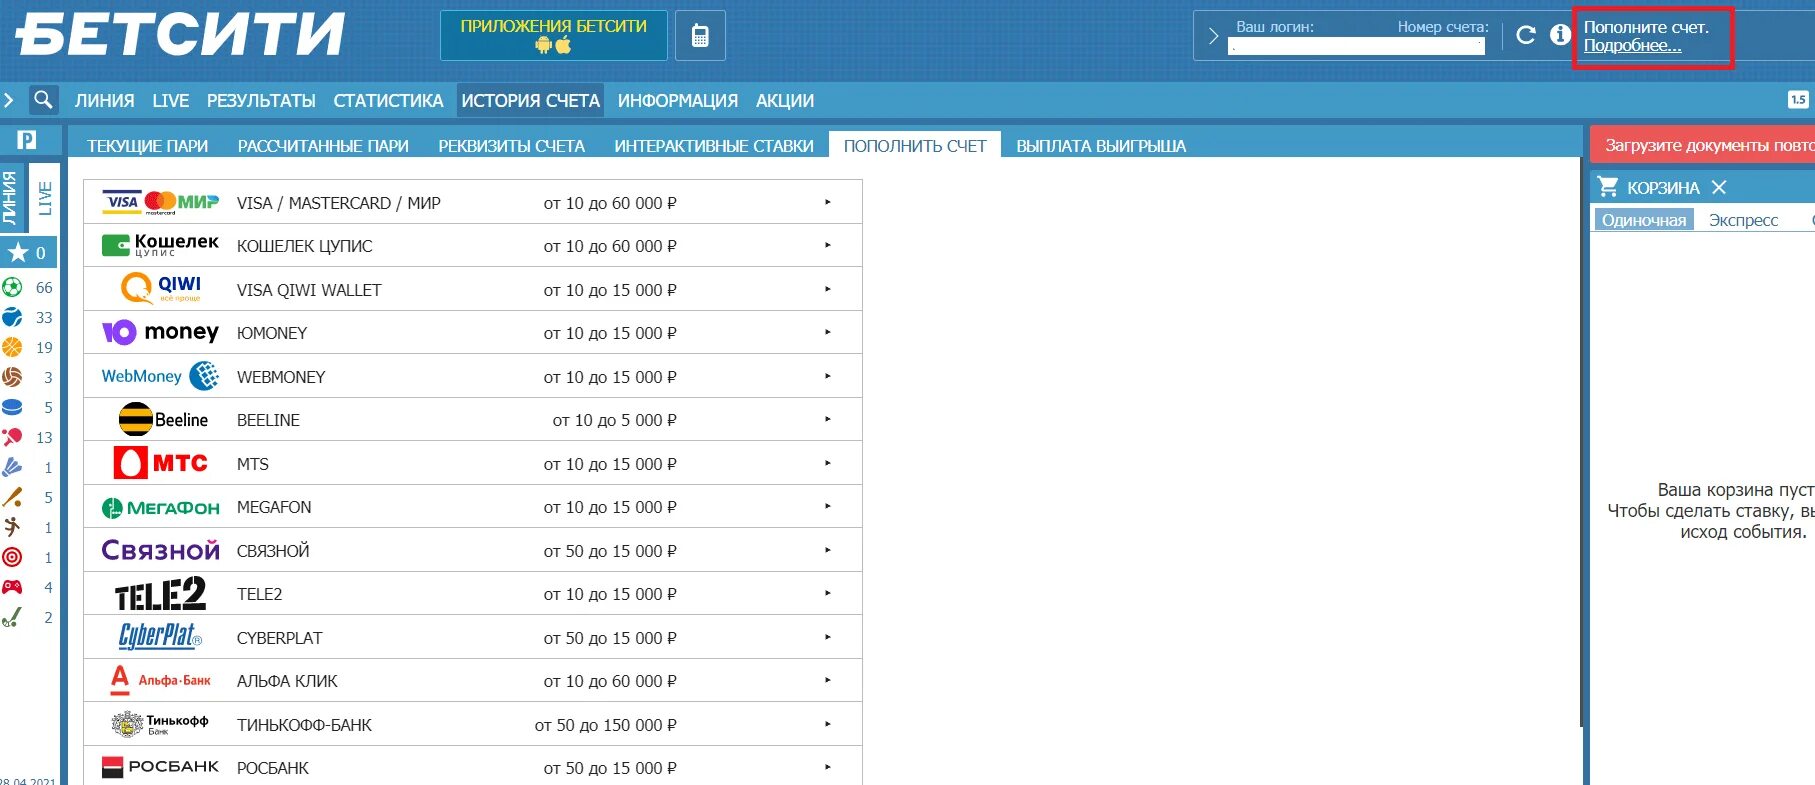Click the Visa Mastercard МИР logo
Screen dimensions: 1815x785
click(x=160, y=202)
